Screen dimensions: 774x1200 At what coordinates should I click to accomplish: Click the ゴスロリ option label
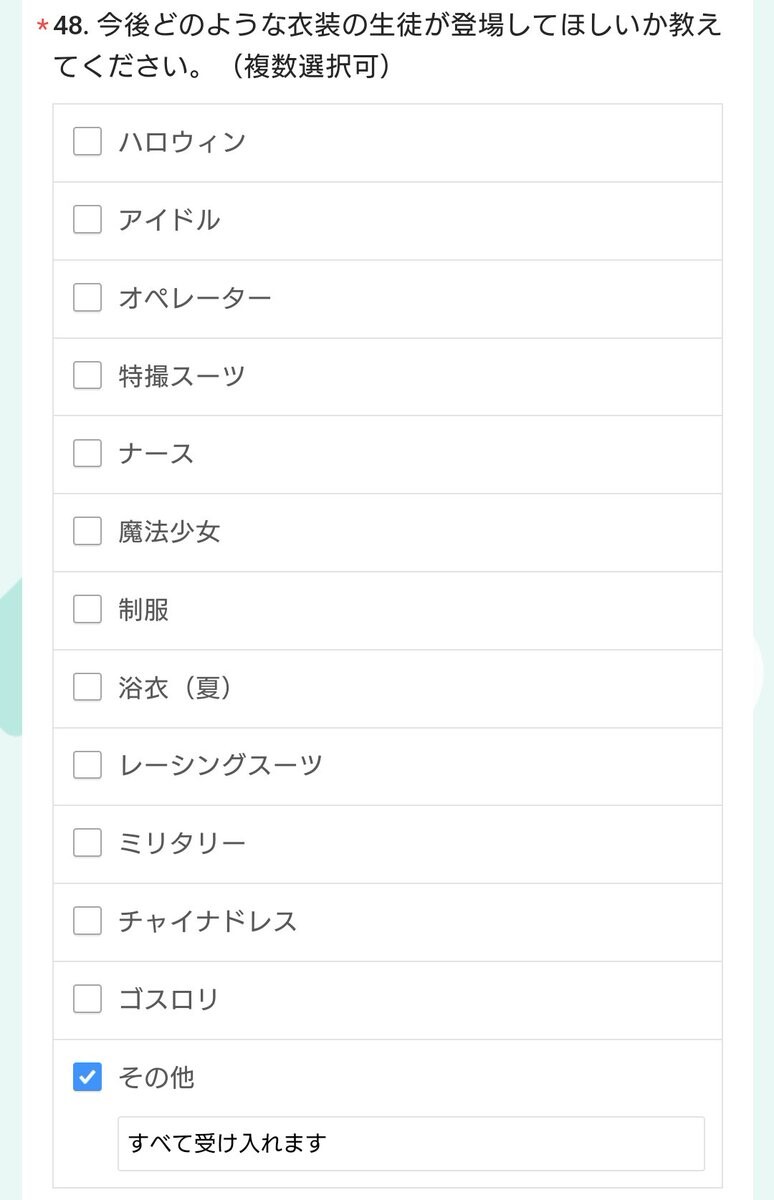coord(169,1000)
